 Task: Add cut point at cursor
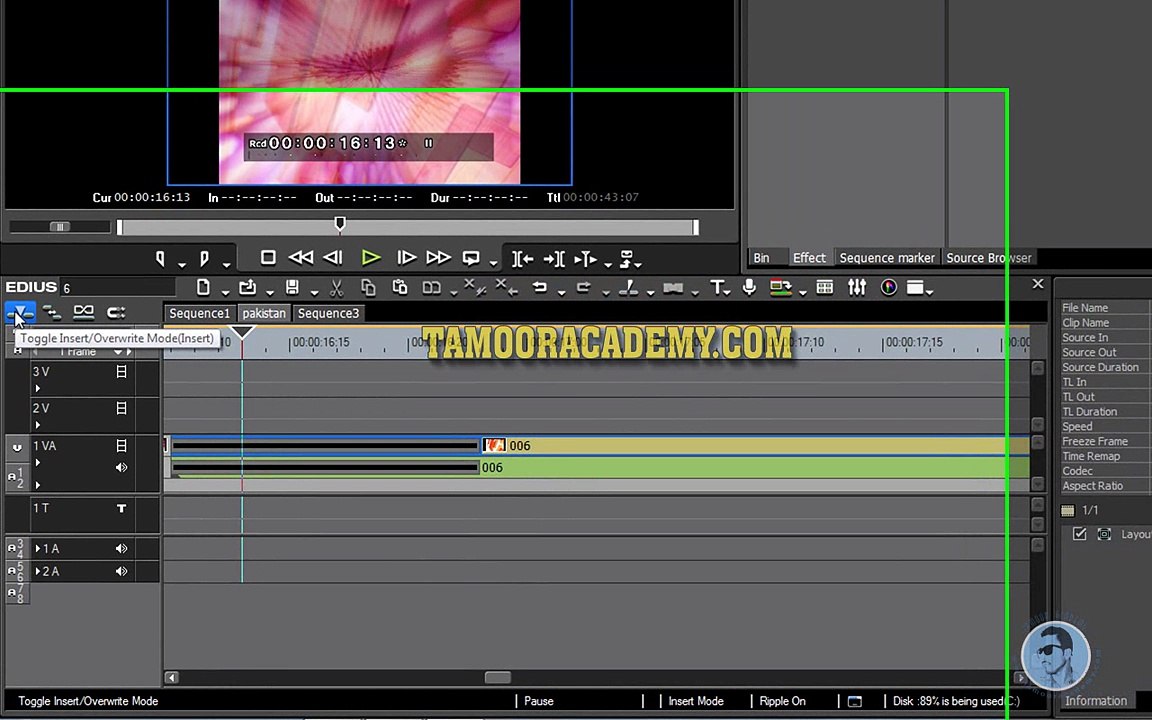(x=628, y=287)
